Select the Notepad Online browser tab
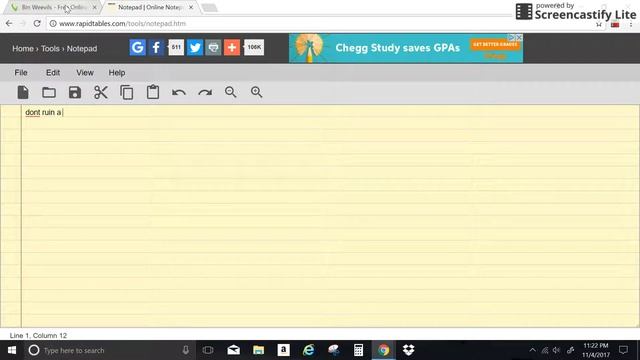Viewport: 640px width, 360px height. tap(149, 7)
